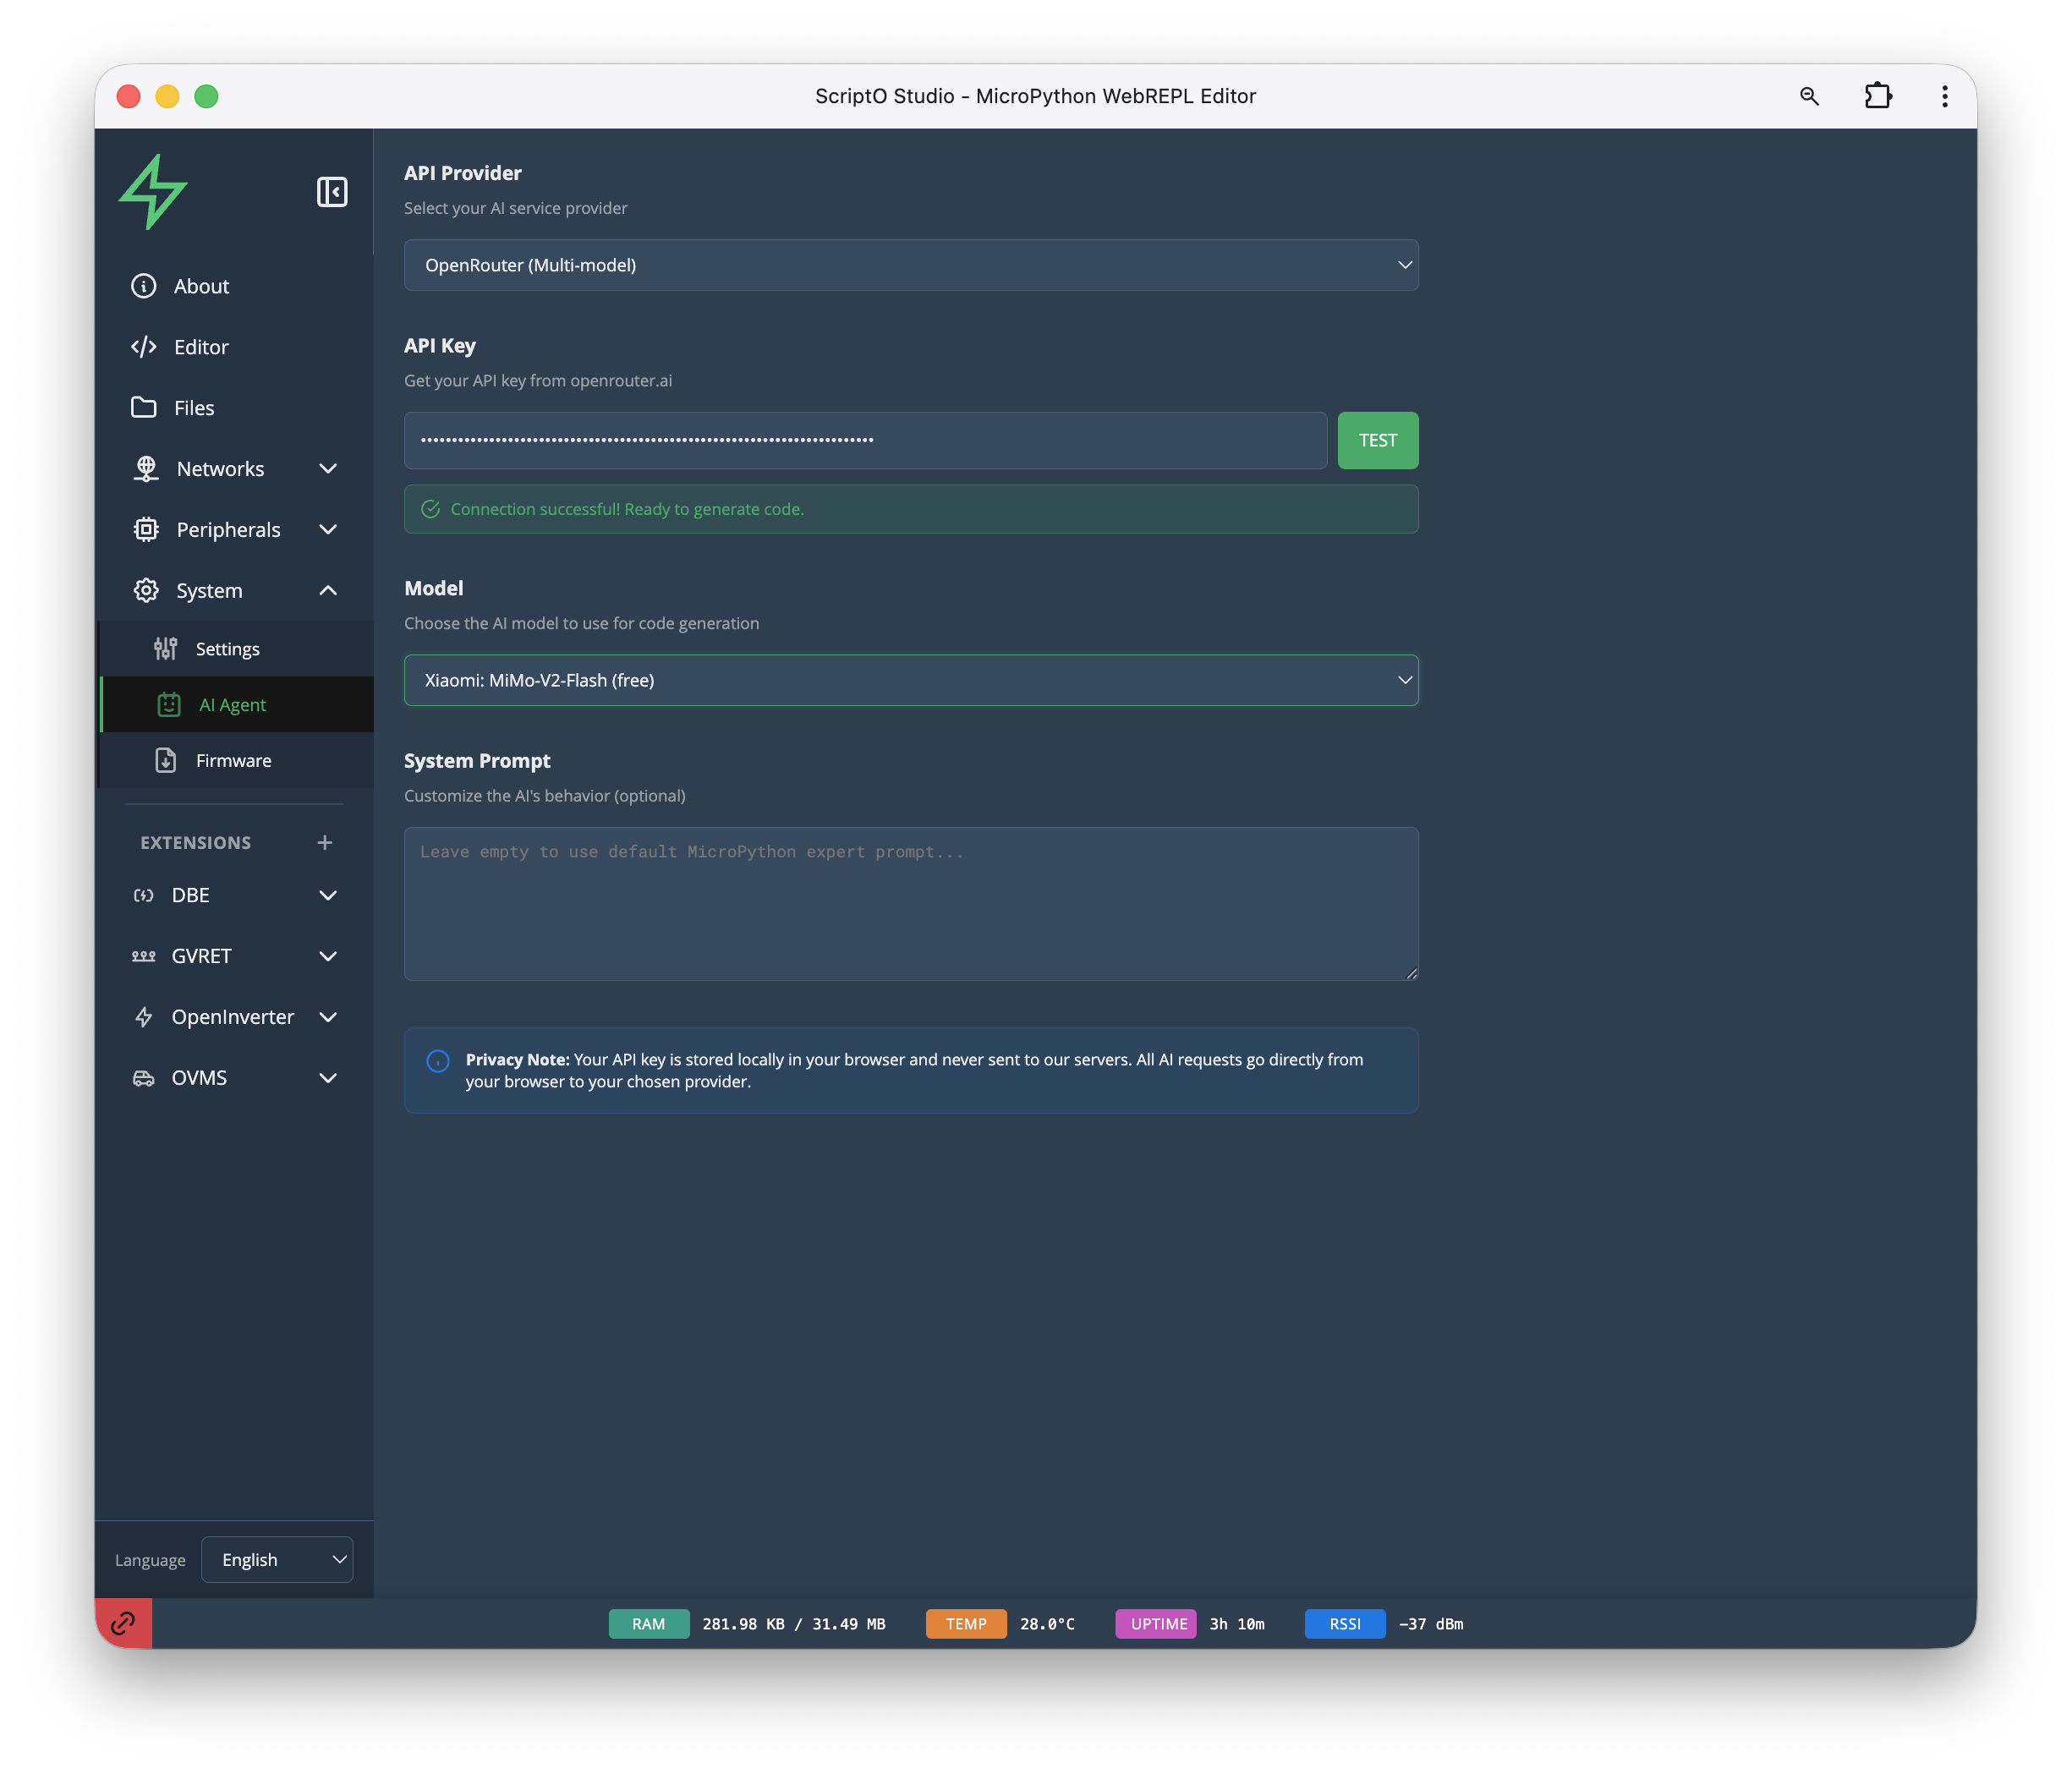The image size is (2072, 1774).
Task: Click the green lightning bolt logo
Action: tap(153, 192)
